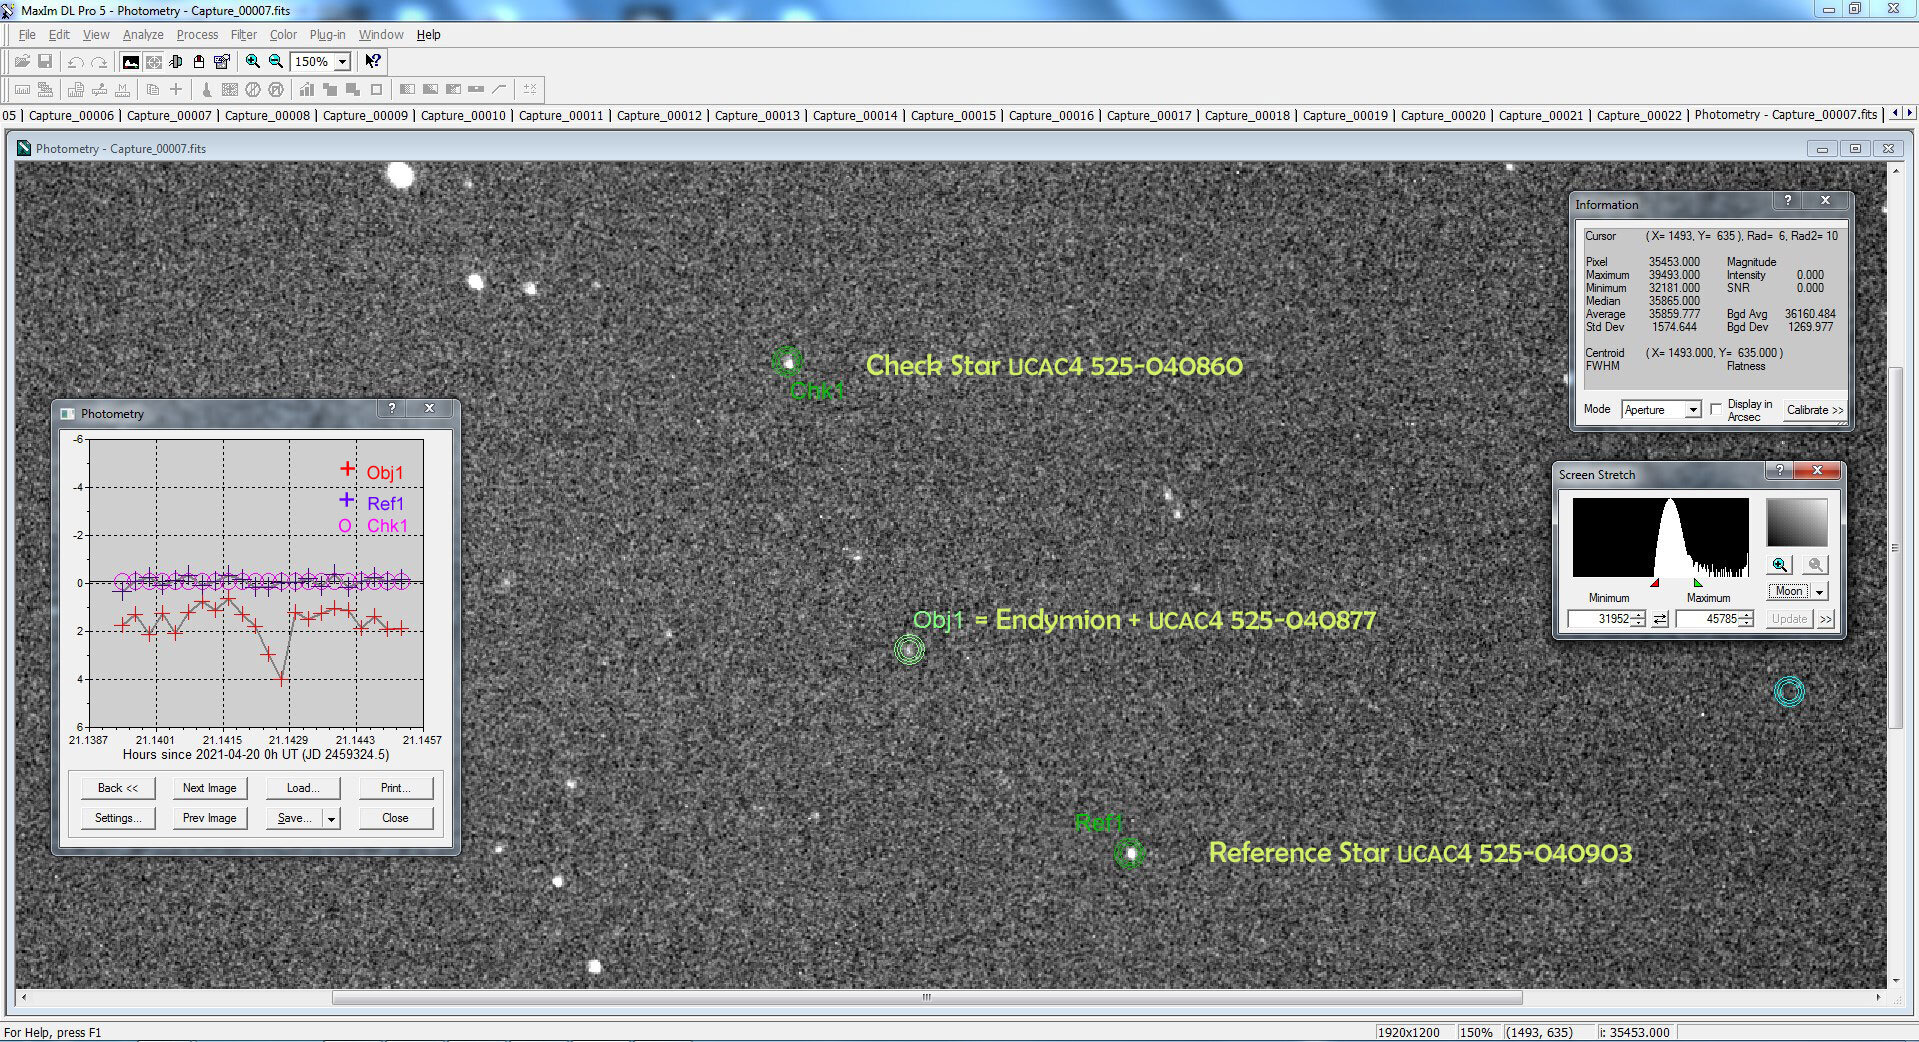Switch to the Capture_00012 tab
Image resolution: width=1919 pixels, height=1042 pixels.
pos(659,116)
